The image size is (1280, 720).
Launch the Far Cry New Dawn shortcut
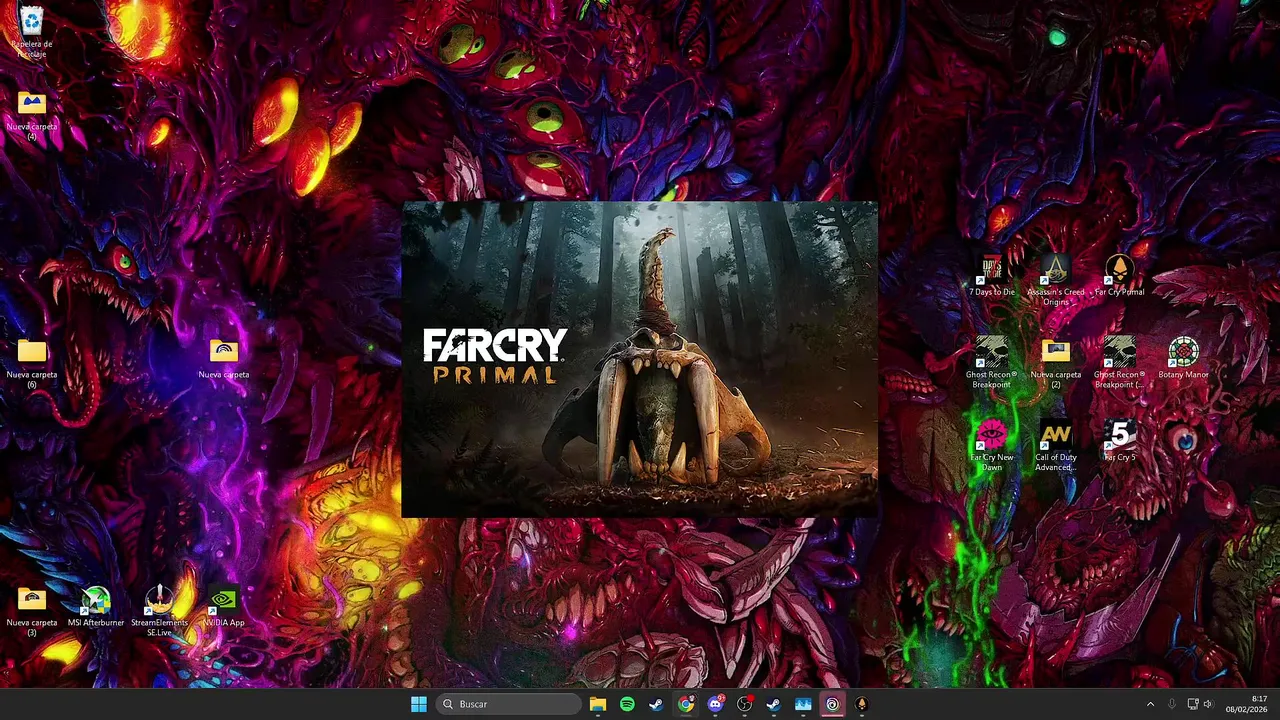(991, 446)
